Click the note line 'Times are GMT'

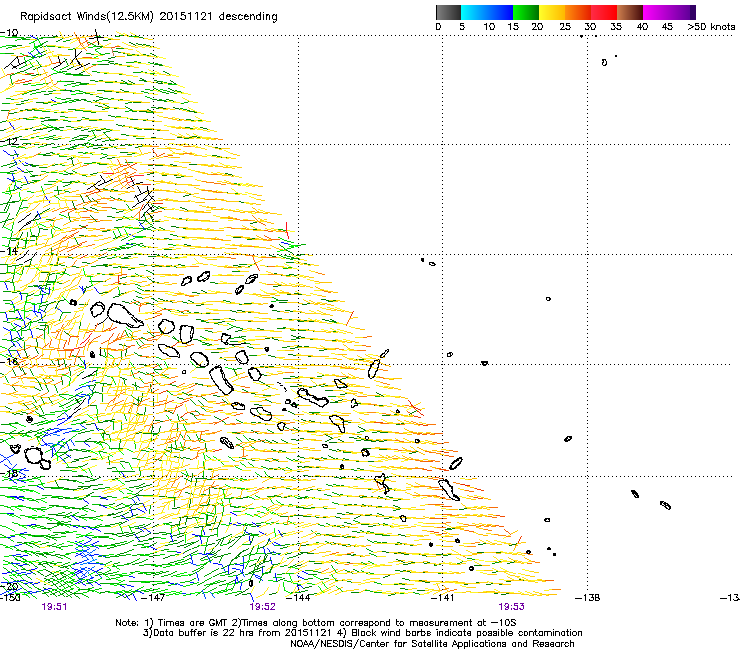[316, 623]
